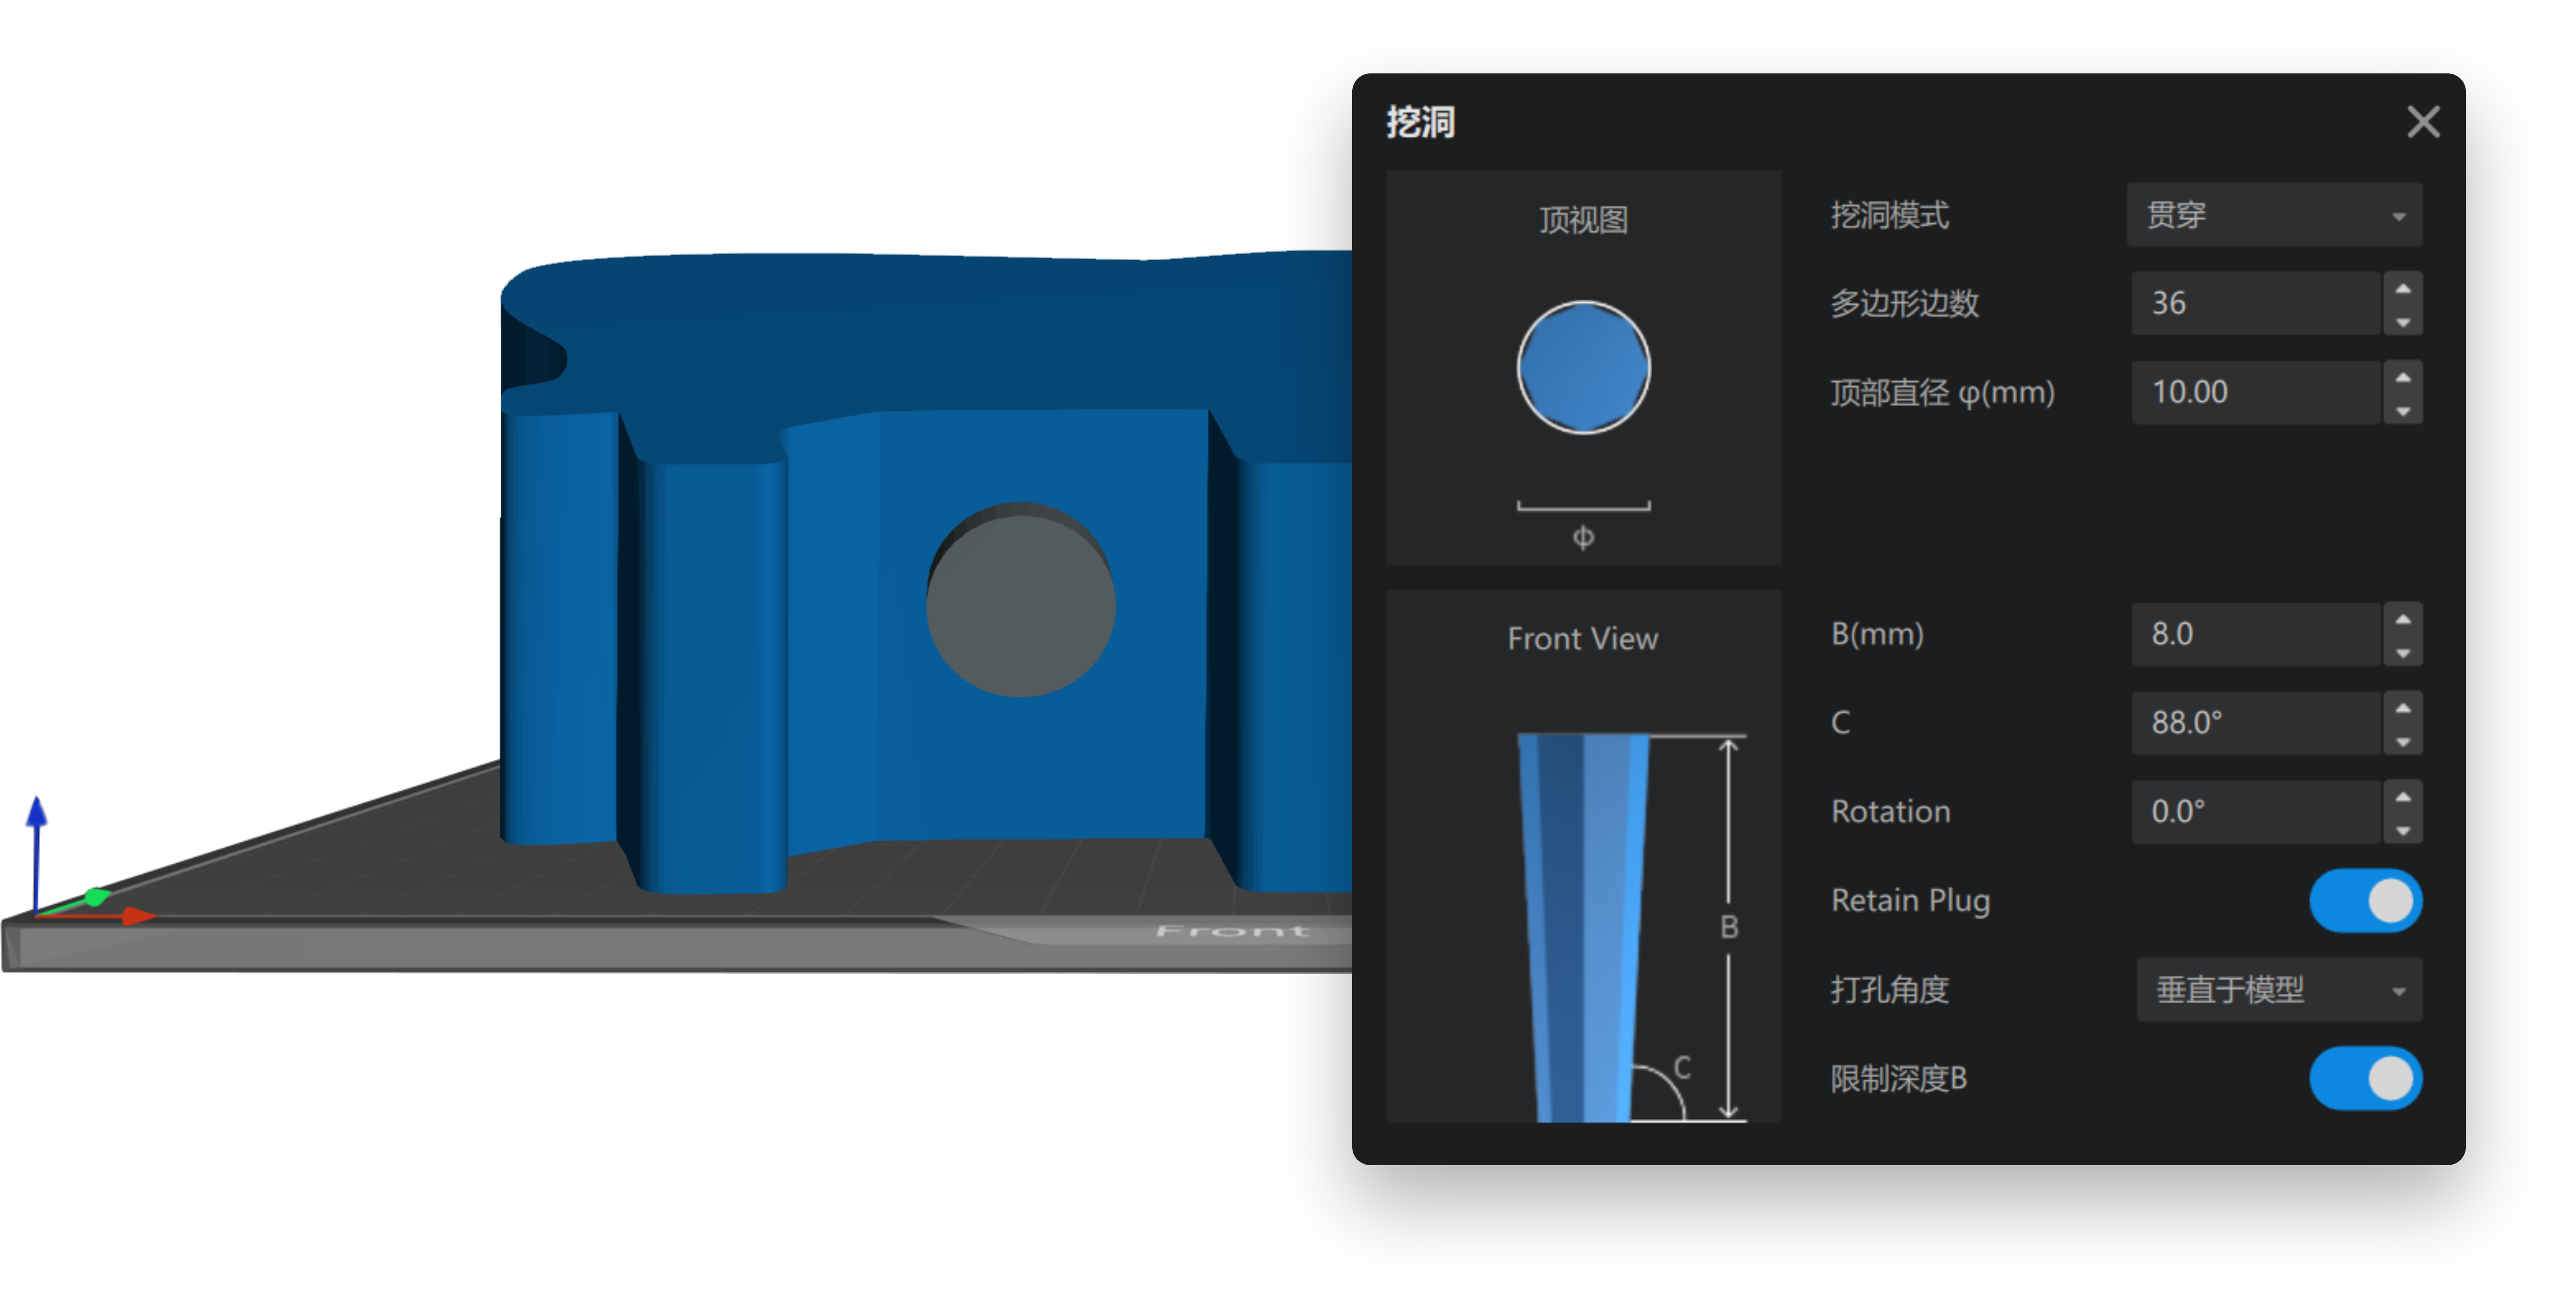Increase C angle with up arrow
Image resolution: width=2576 pixels, height=1312 pixels.
coord(2402,708)
